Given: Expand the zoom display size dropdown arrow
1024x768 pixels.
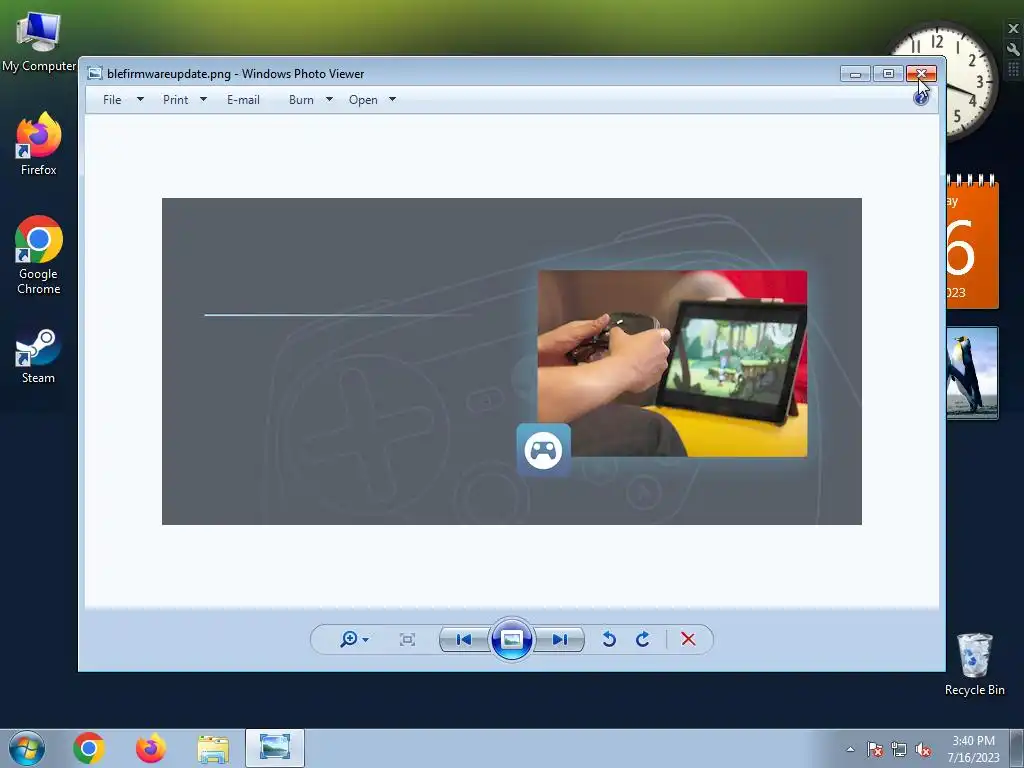Looking at the screenshot, I should tap(365, 639).
